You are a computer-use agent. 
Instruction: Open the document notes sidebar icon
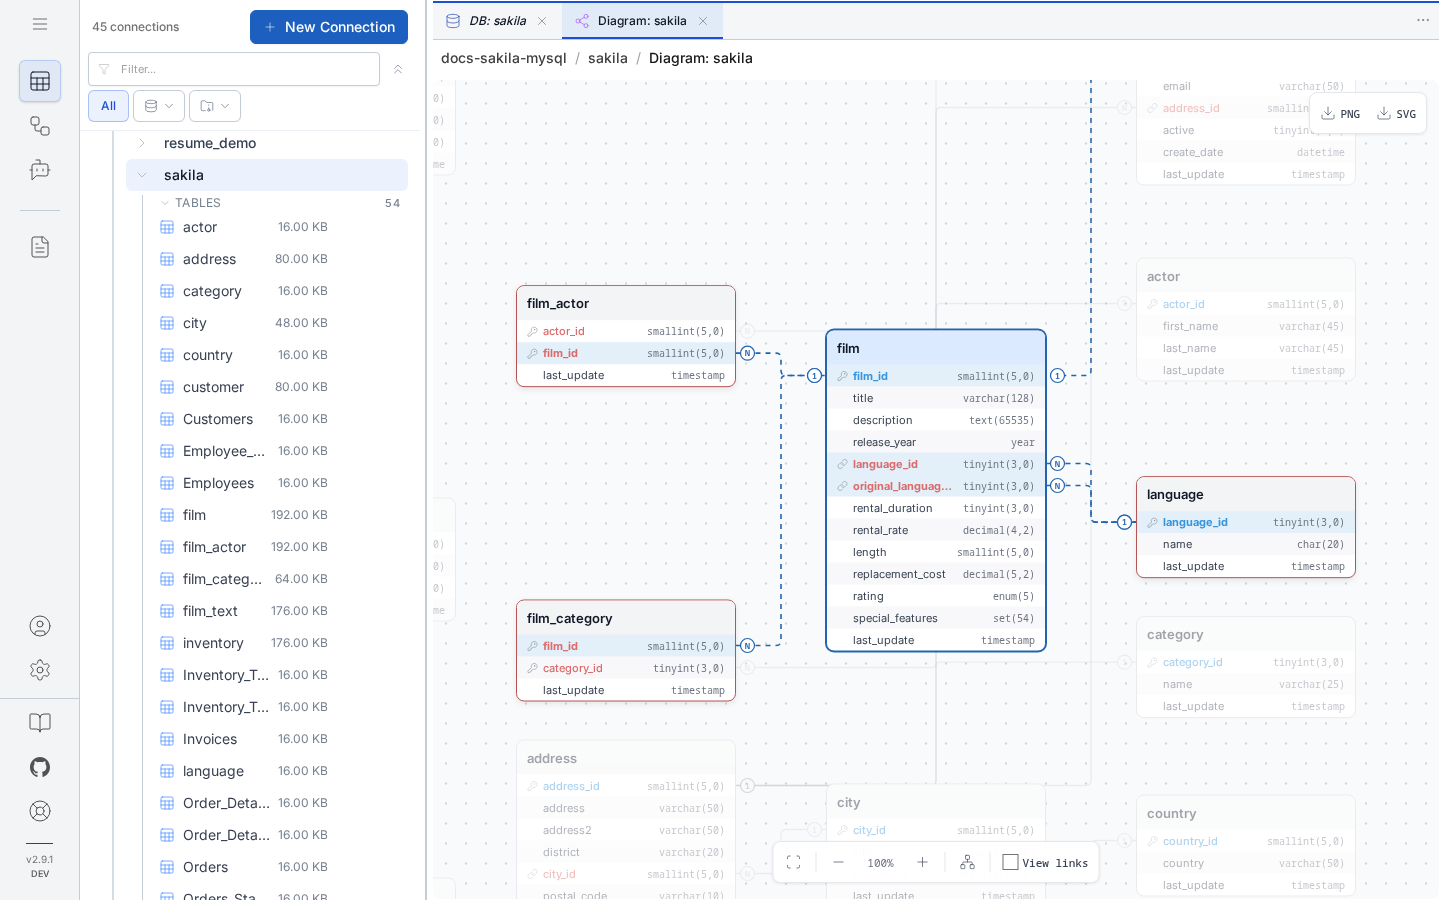point(40,247)
